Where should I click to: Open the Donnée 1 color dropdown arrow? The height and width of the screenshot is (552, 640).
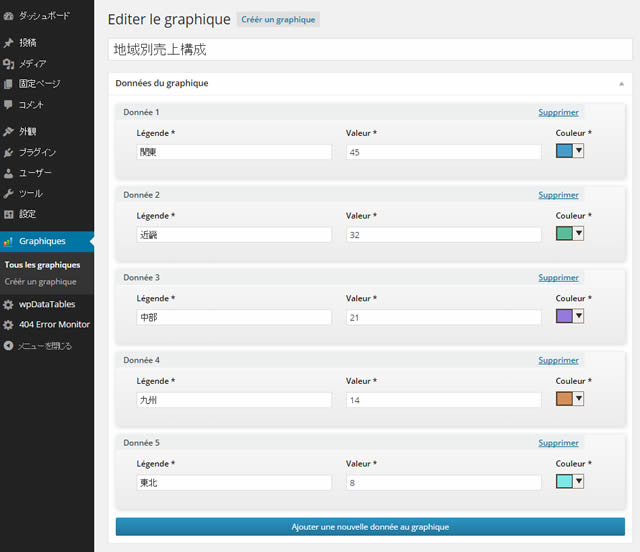(578, 151)
